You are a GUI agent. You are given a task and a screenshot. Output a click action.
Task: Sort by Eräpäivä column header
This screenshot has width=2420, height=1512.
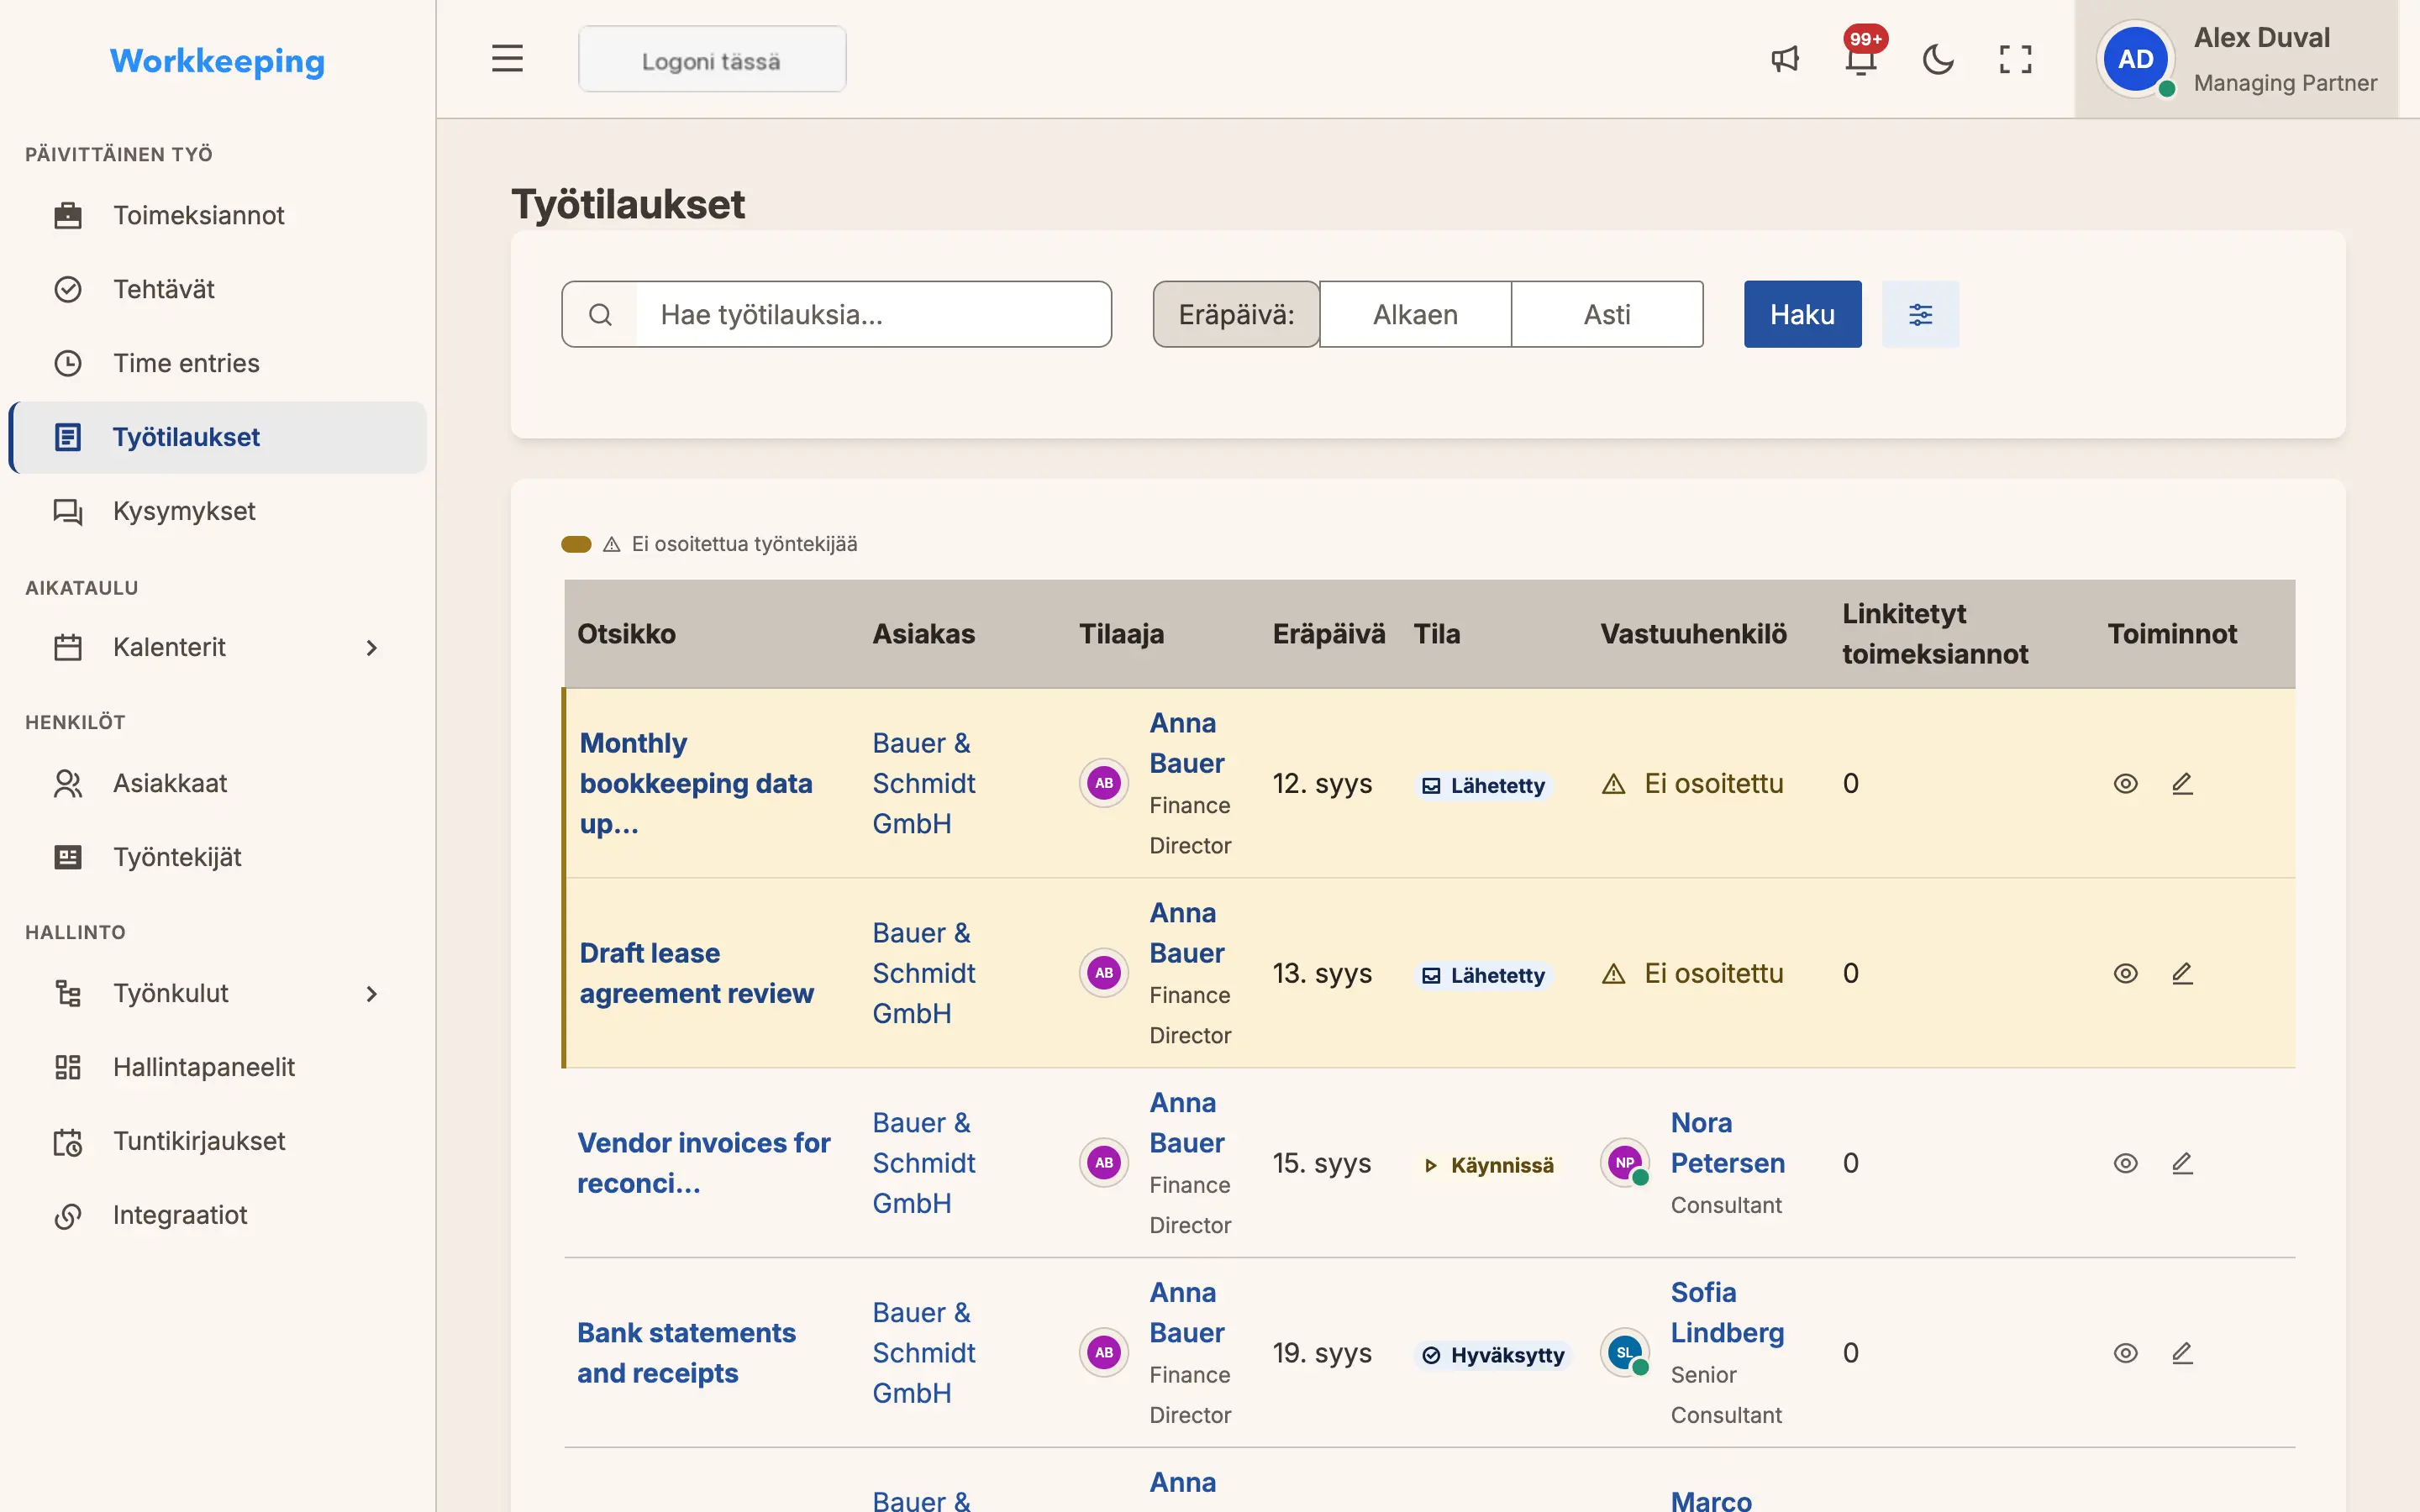coord(1328,634)
